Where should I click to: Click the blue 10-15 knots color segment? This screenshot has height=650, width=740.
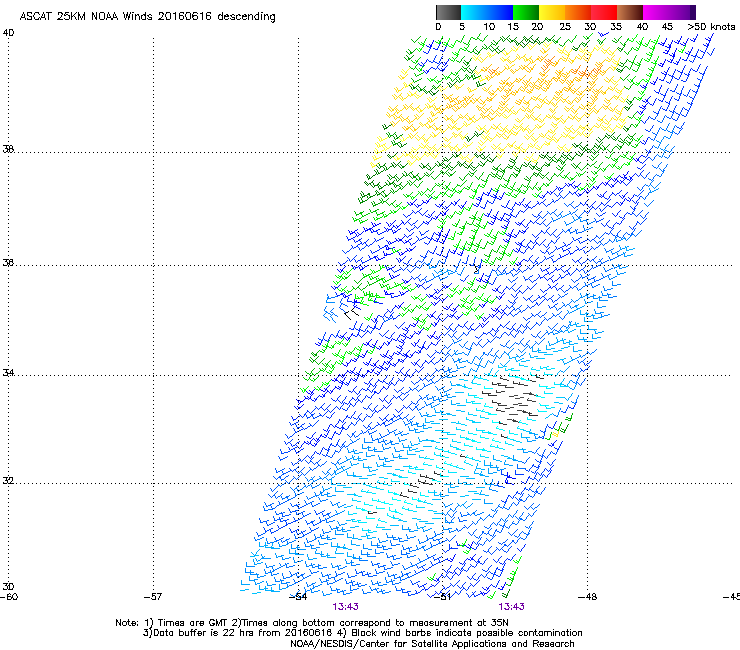click(x=500, y=12)
